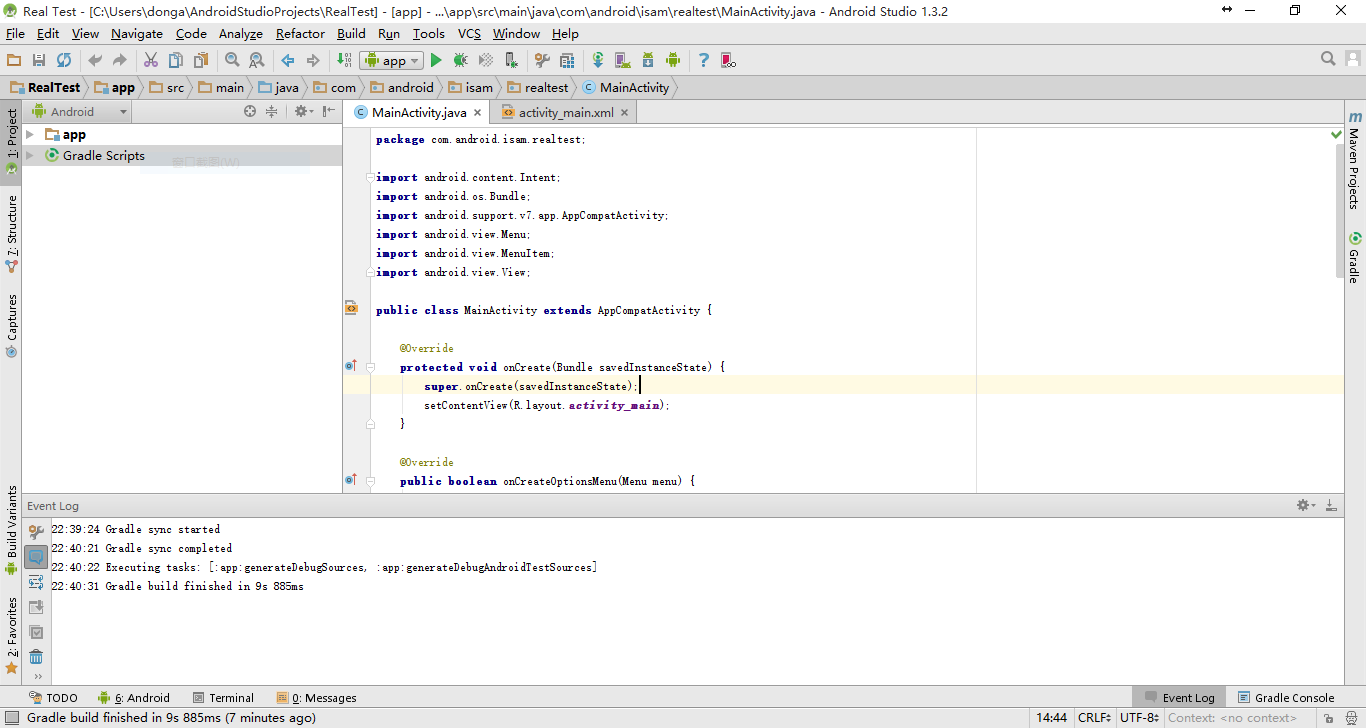The image size is (1366, 728).
Task: Click the Debug app bug icon
Action: tap(461, 61)
